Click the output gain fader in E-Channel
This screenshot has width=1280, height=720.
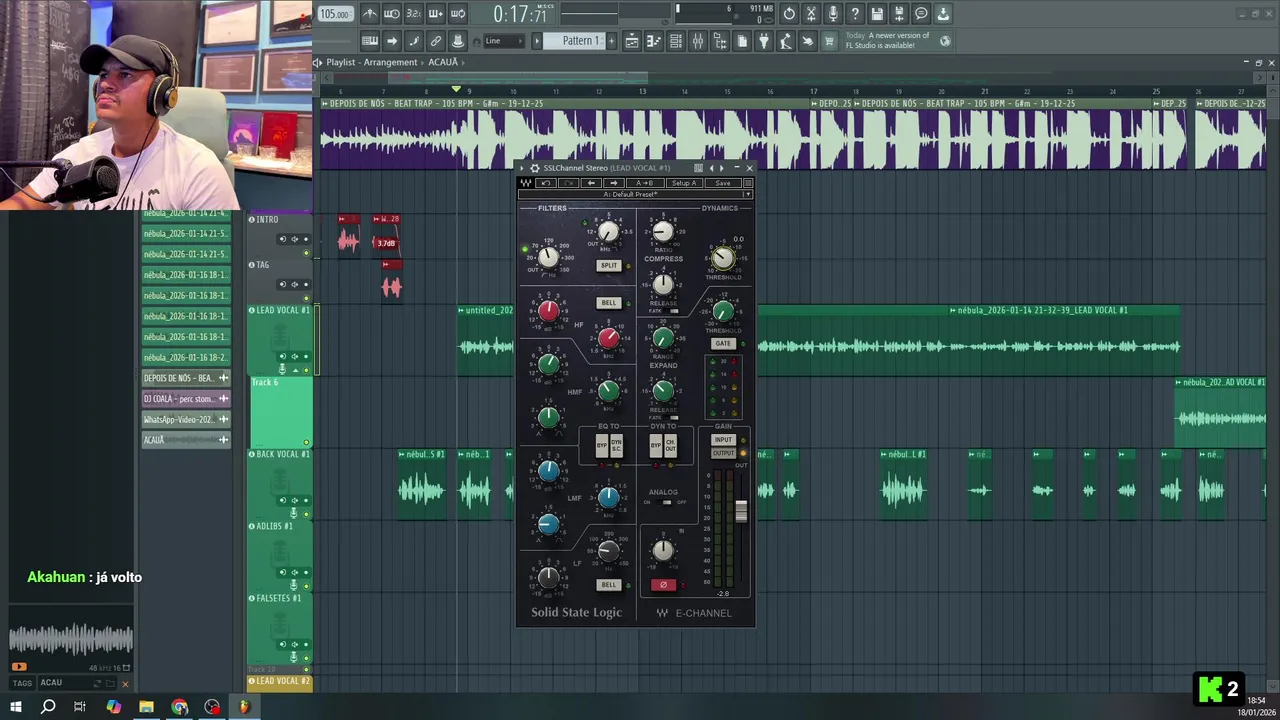741,510
